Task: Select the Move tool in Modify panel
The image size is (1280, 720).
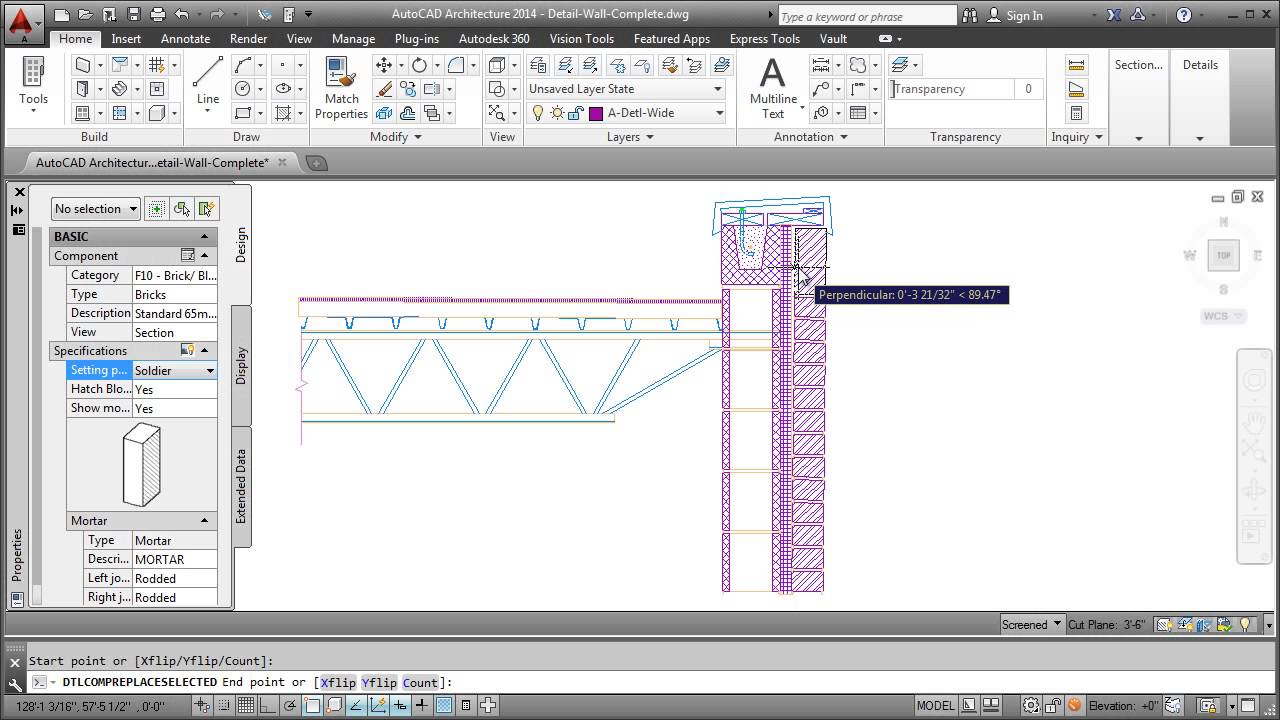Action: (x=385, y=64)
